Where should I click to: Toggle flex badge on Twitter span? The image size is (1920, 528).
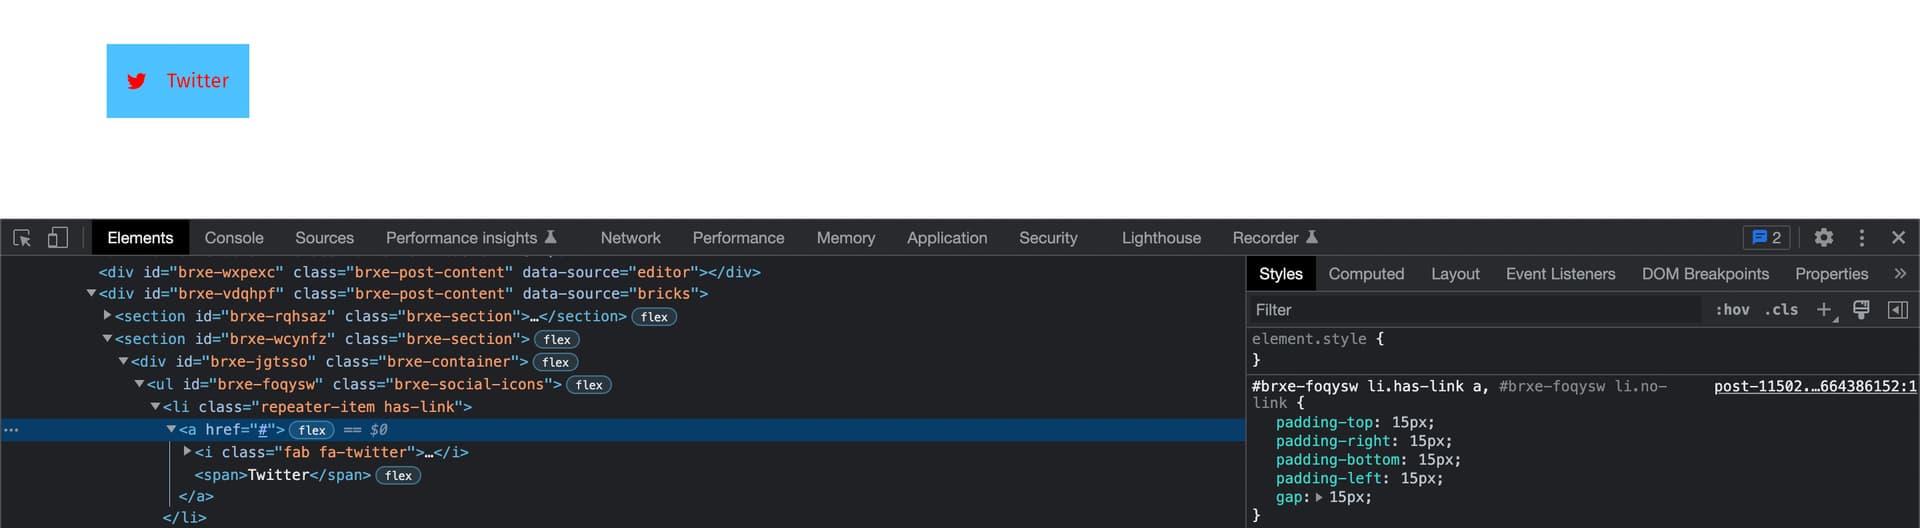pyautogui.click(x=398, y=476)
